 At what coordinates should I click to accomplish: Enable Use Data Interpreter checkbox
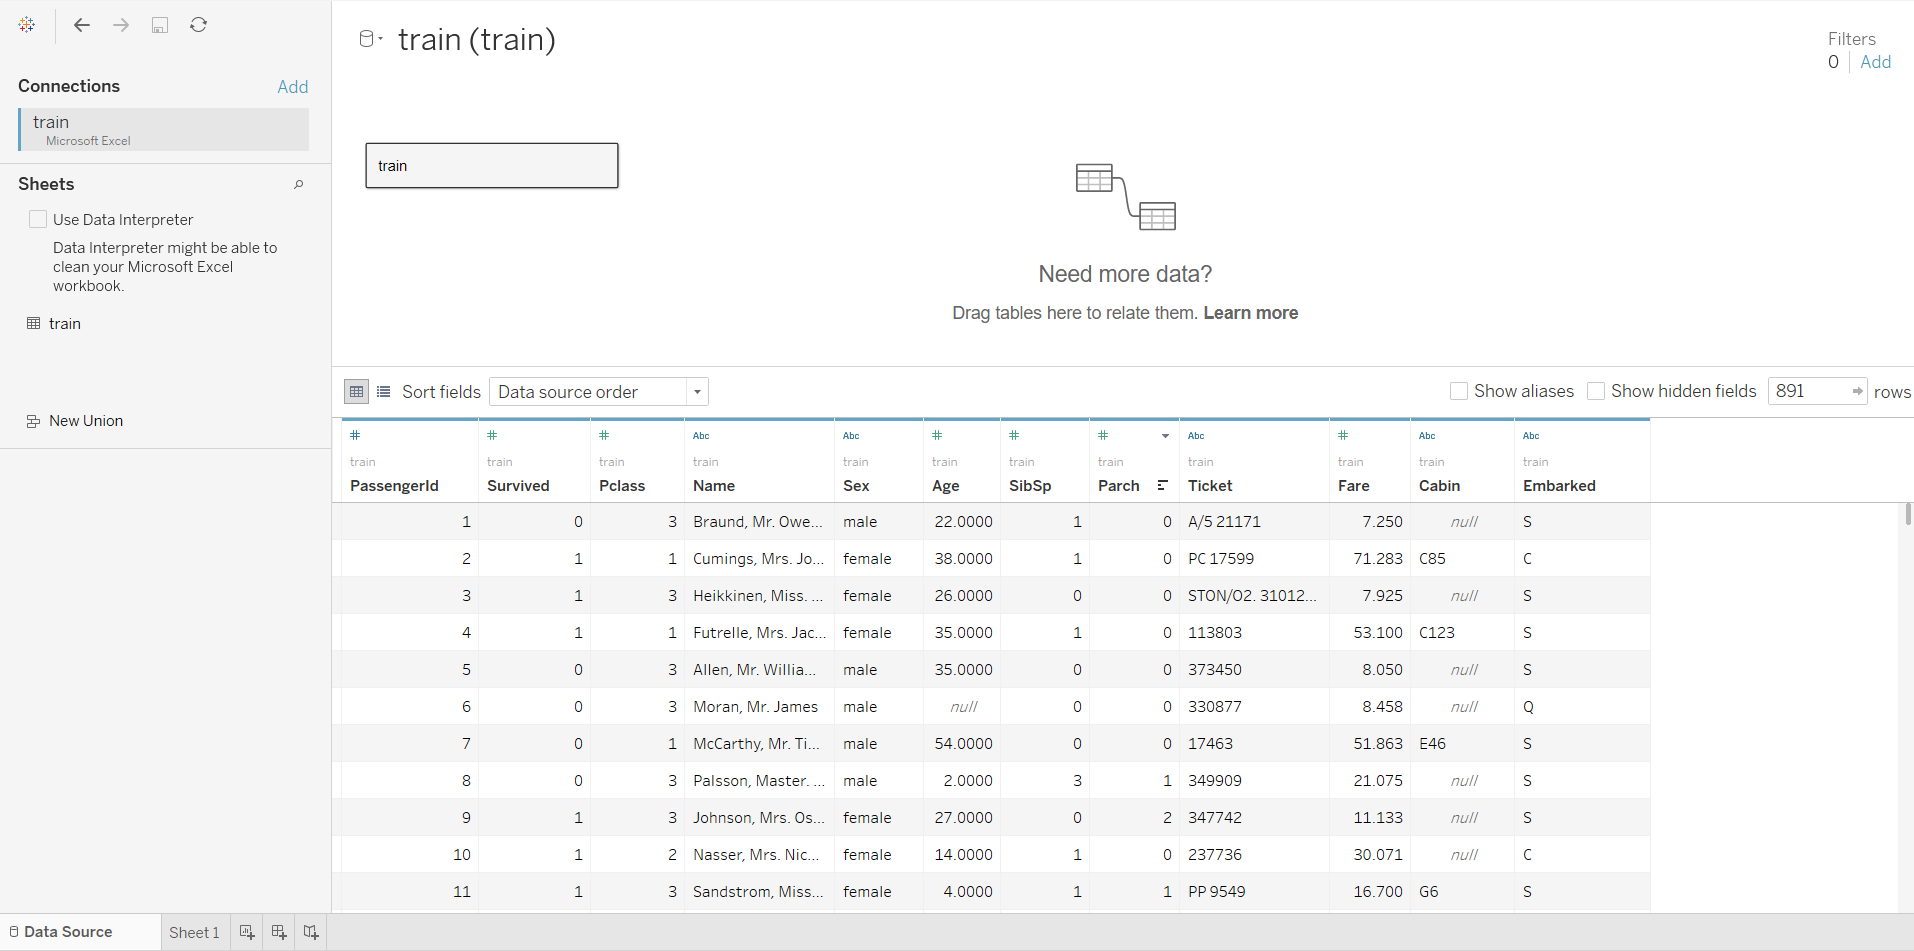click(x=38, y=219)
